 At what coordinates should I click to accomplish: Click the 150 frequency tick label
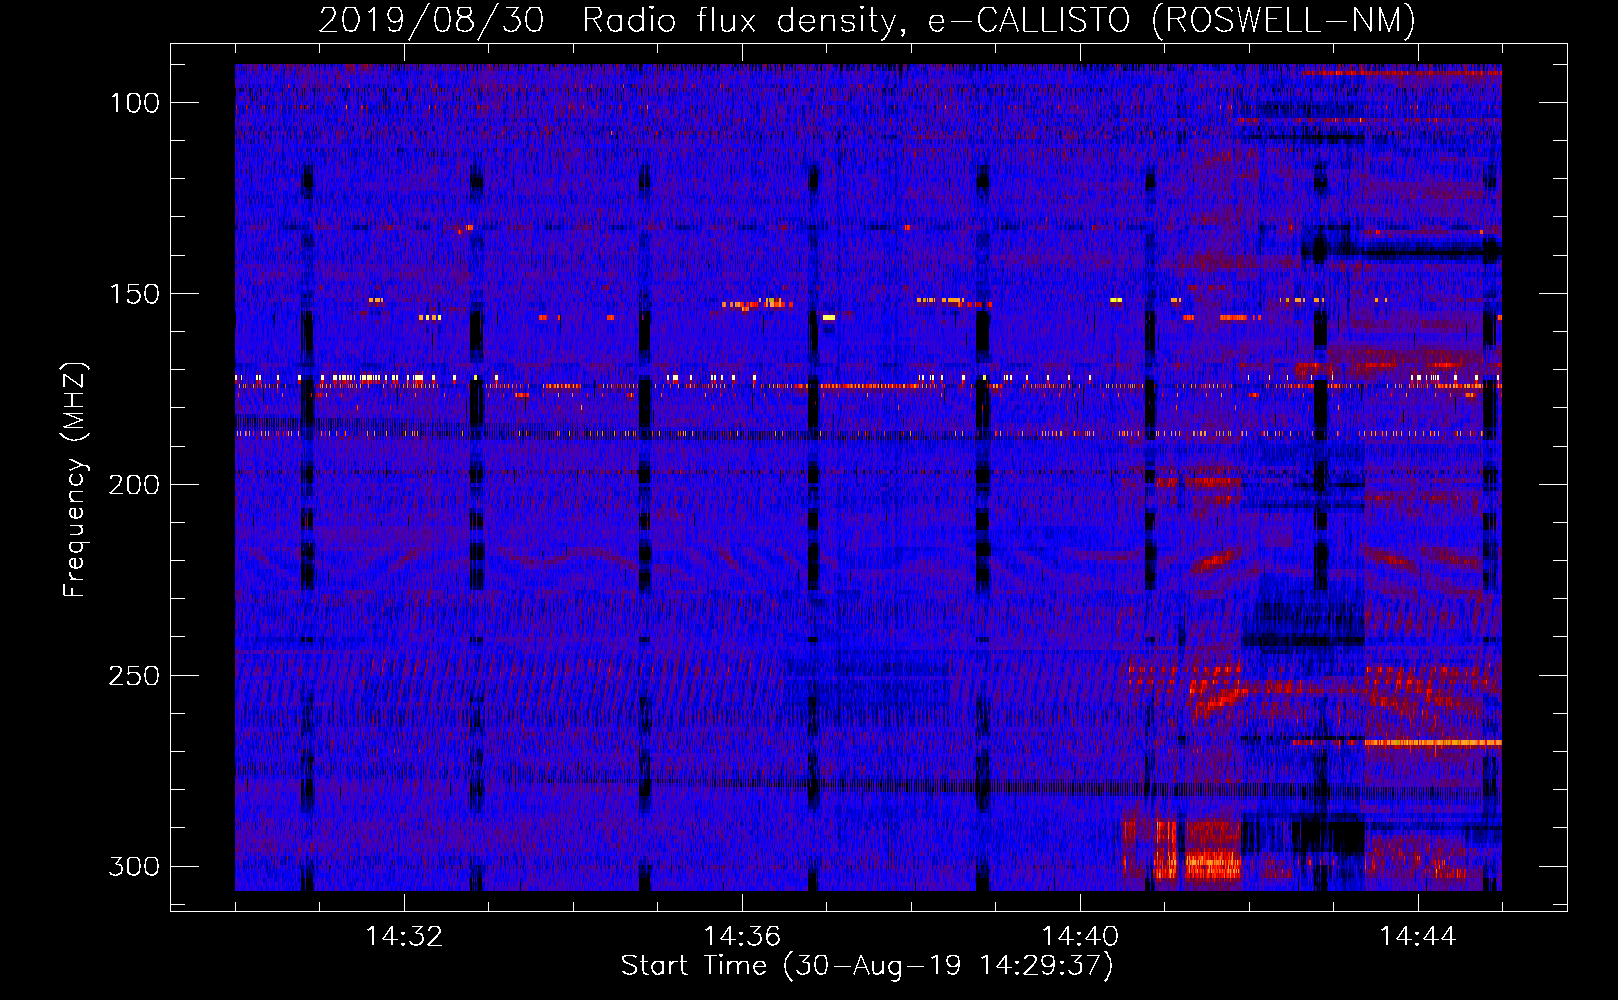[x=134, y=294]
